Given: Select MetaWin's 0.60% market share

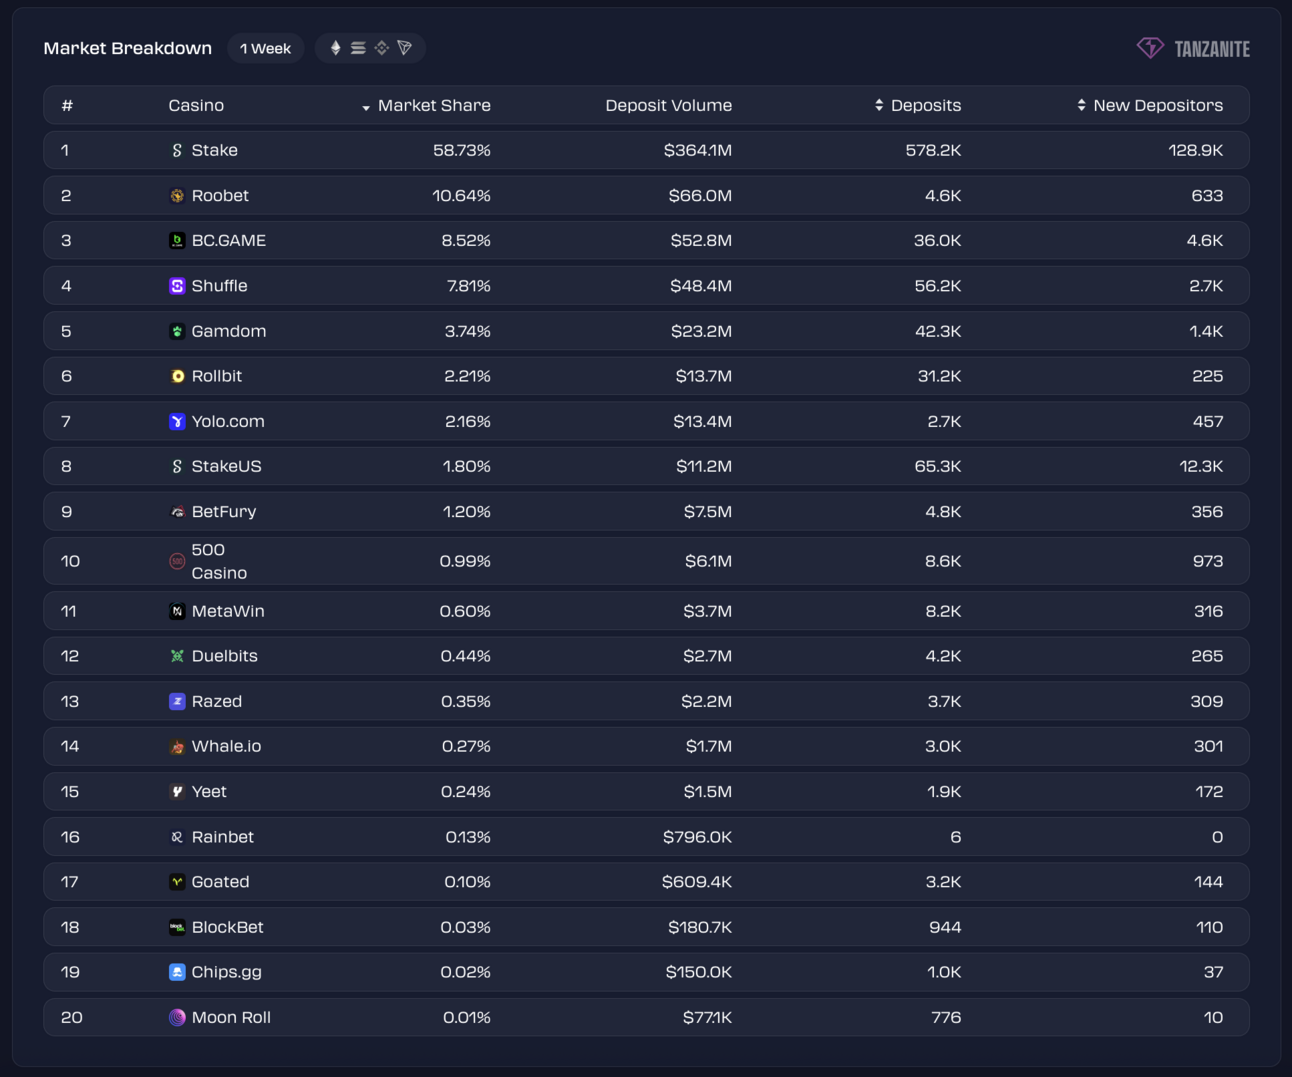Looking at the screenshot, I should (465, 611).
